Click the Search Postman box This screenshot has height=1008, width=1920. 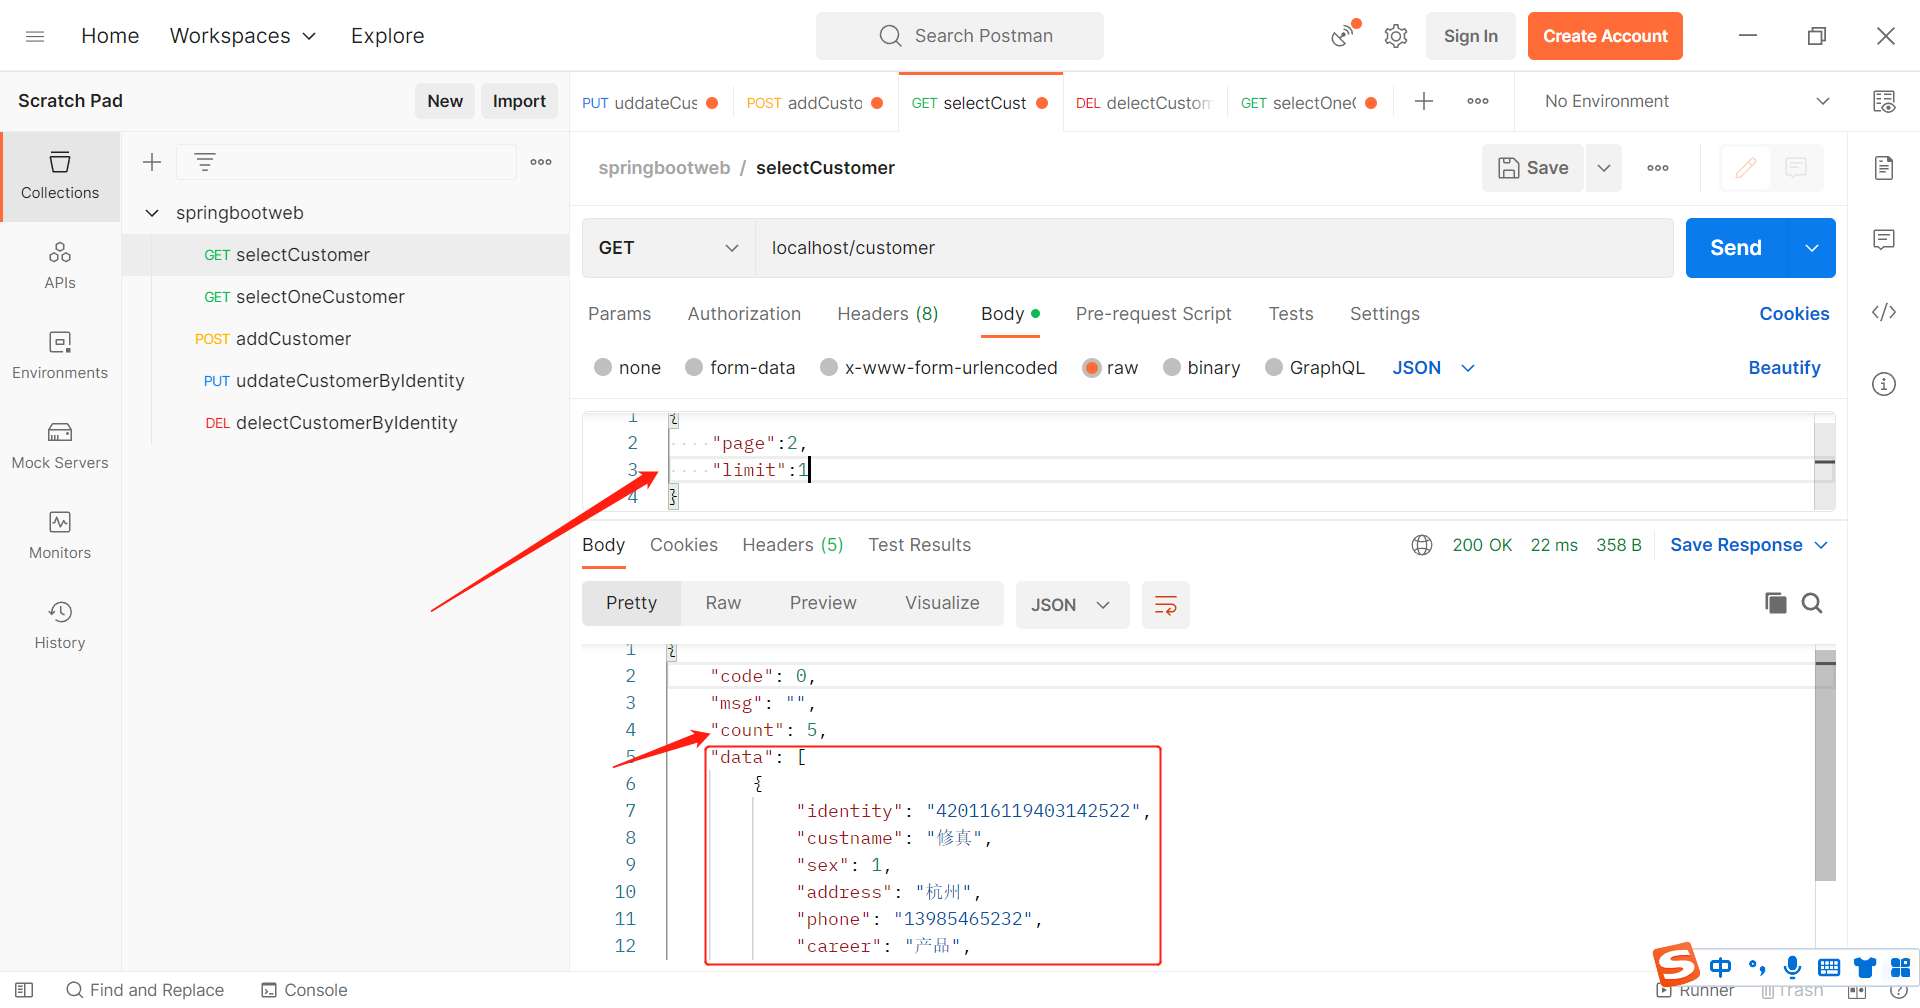tap(960, 36)
